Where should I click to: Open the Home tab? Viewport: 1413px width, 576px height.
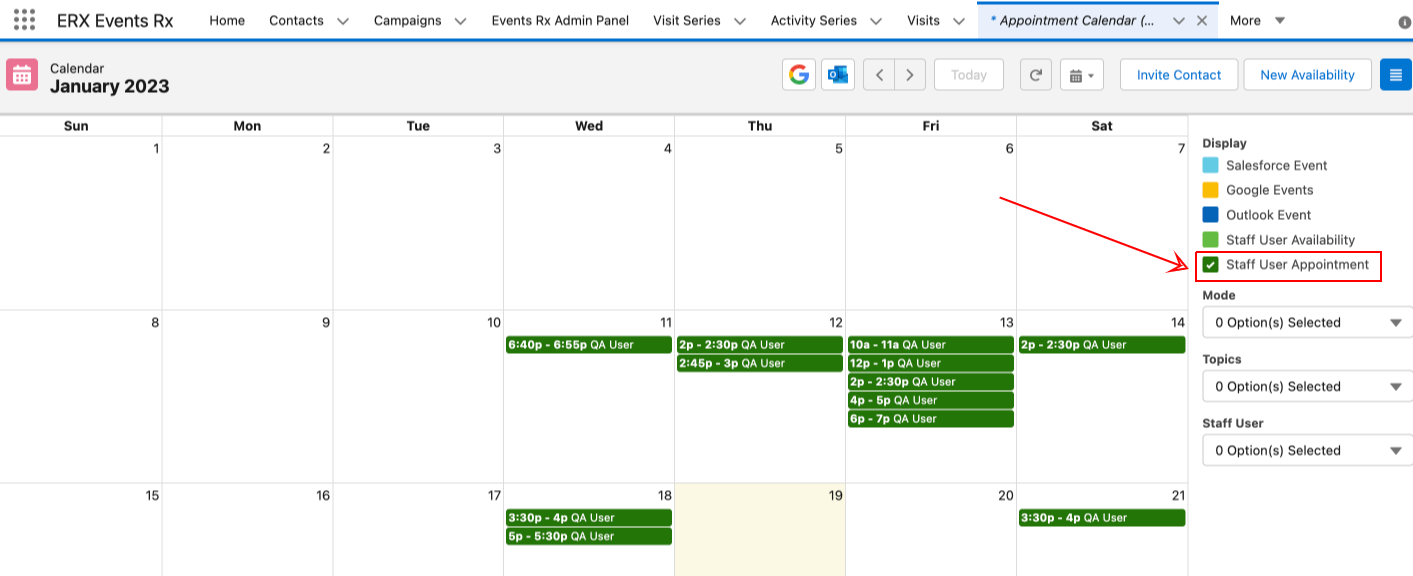click(x=227, y=20)
